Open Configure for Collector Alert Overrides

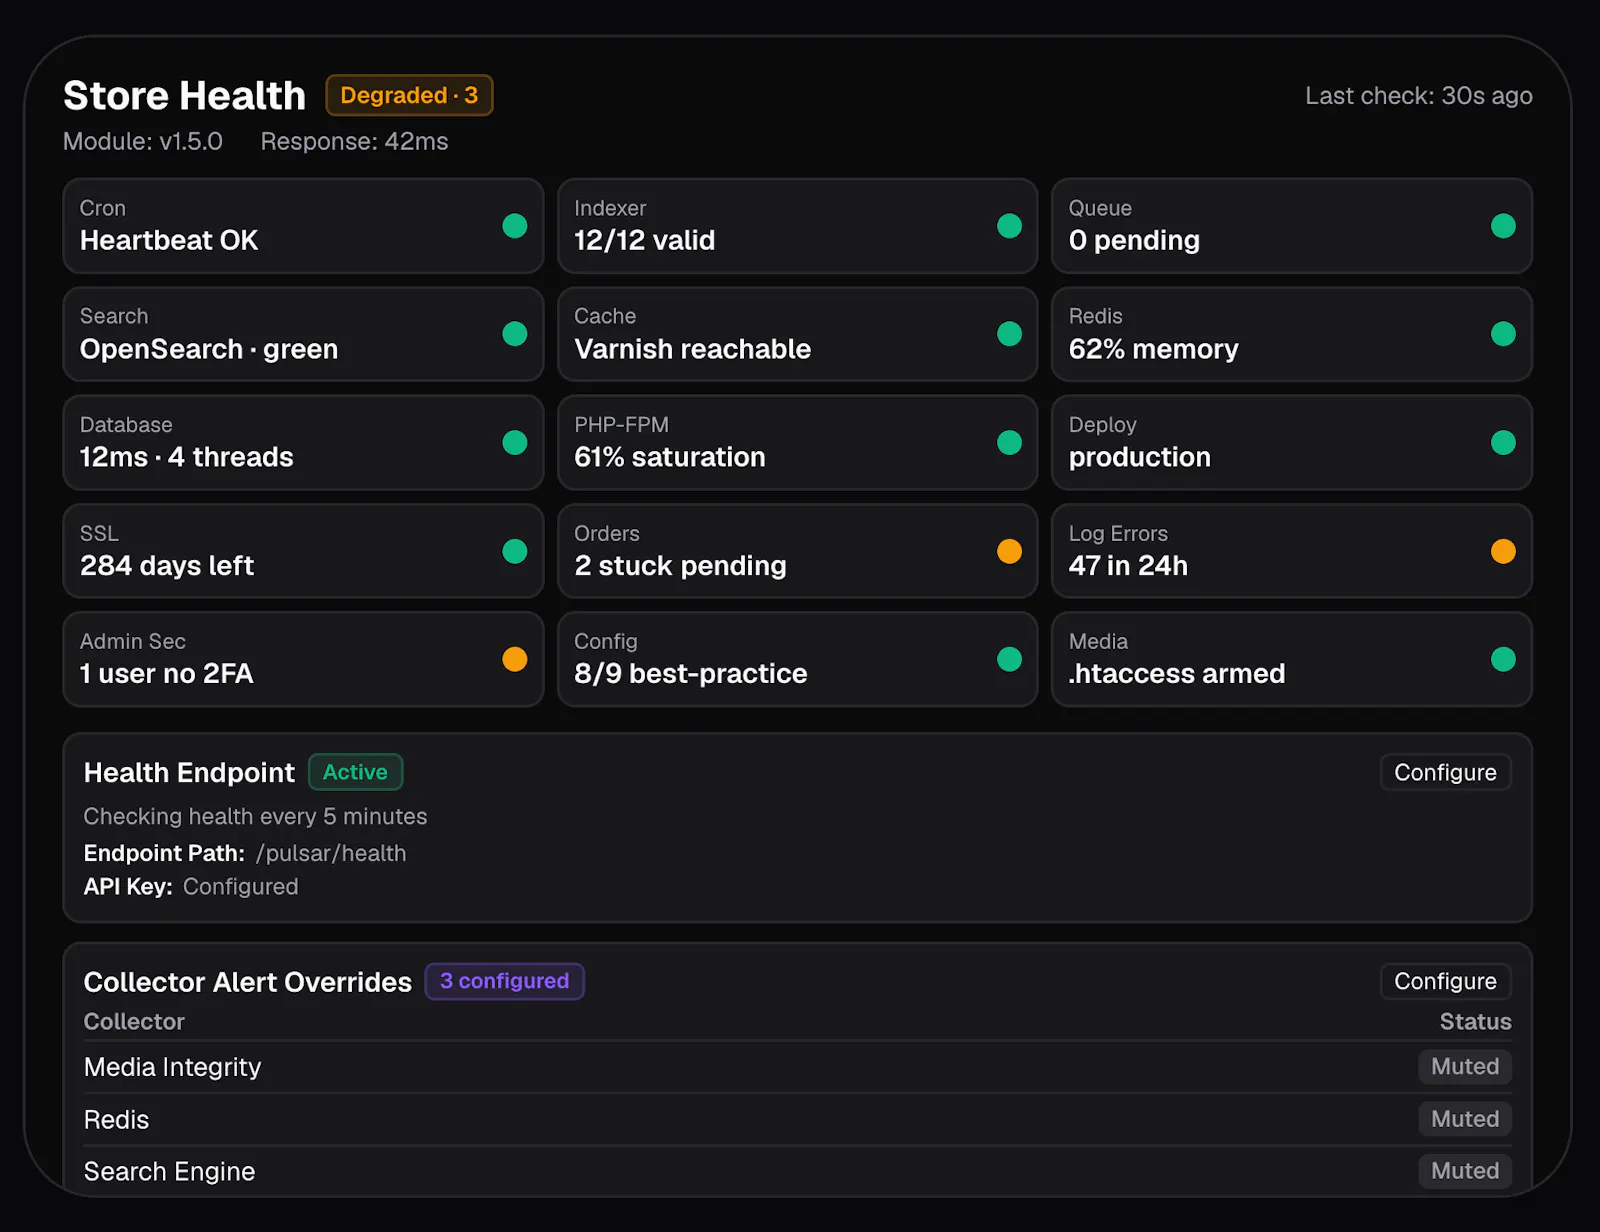(x=1445, y=981)
